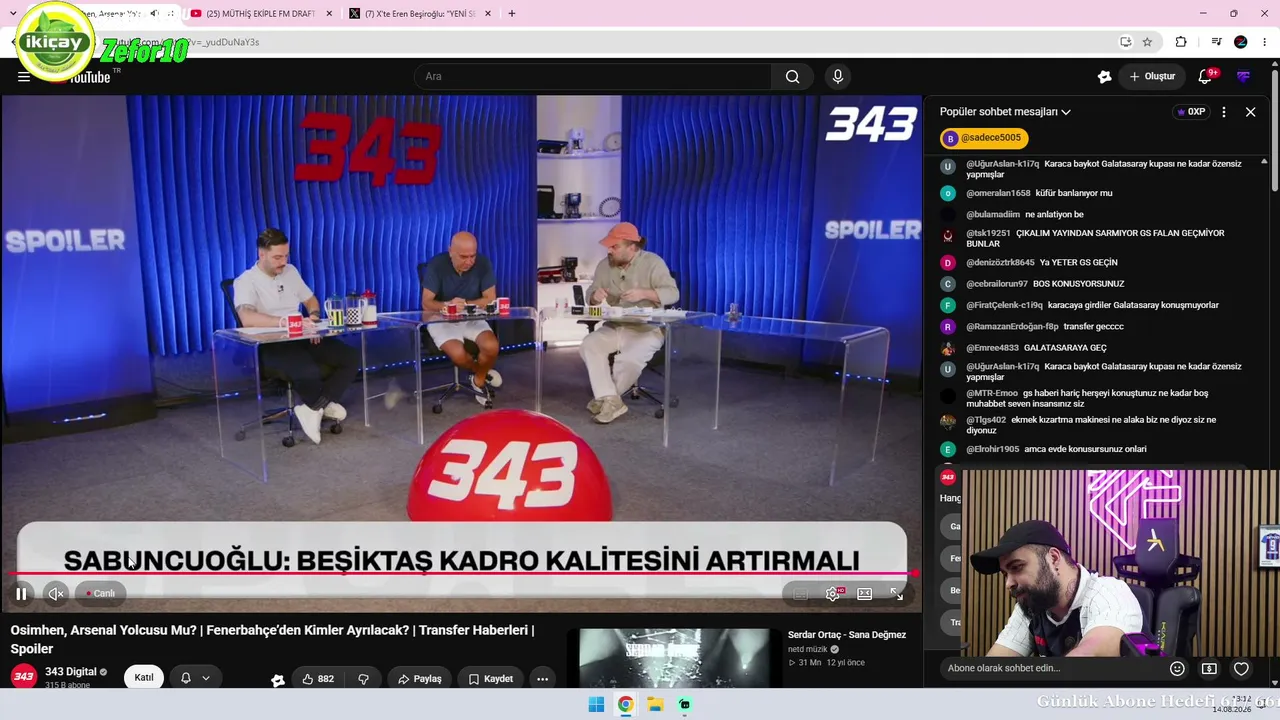1280x720 pixels.
Task: Read the video title starting Osimhen
Action: [x=272, y=640]
